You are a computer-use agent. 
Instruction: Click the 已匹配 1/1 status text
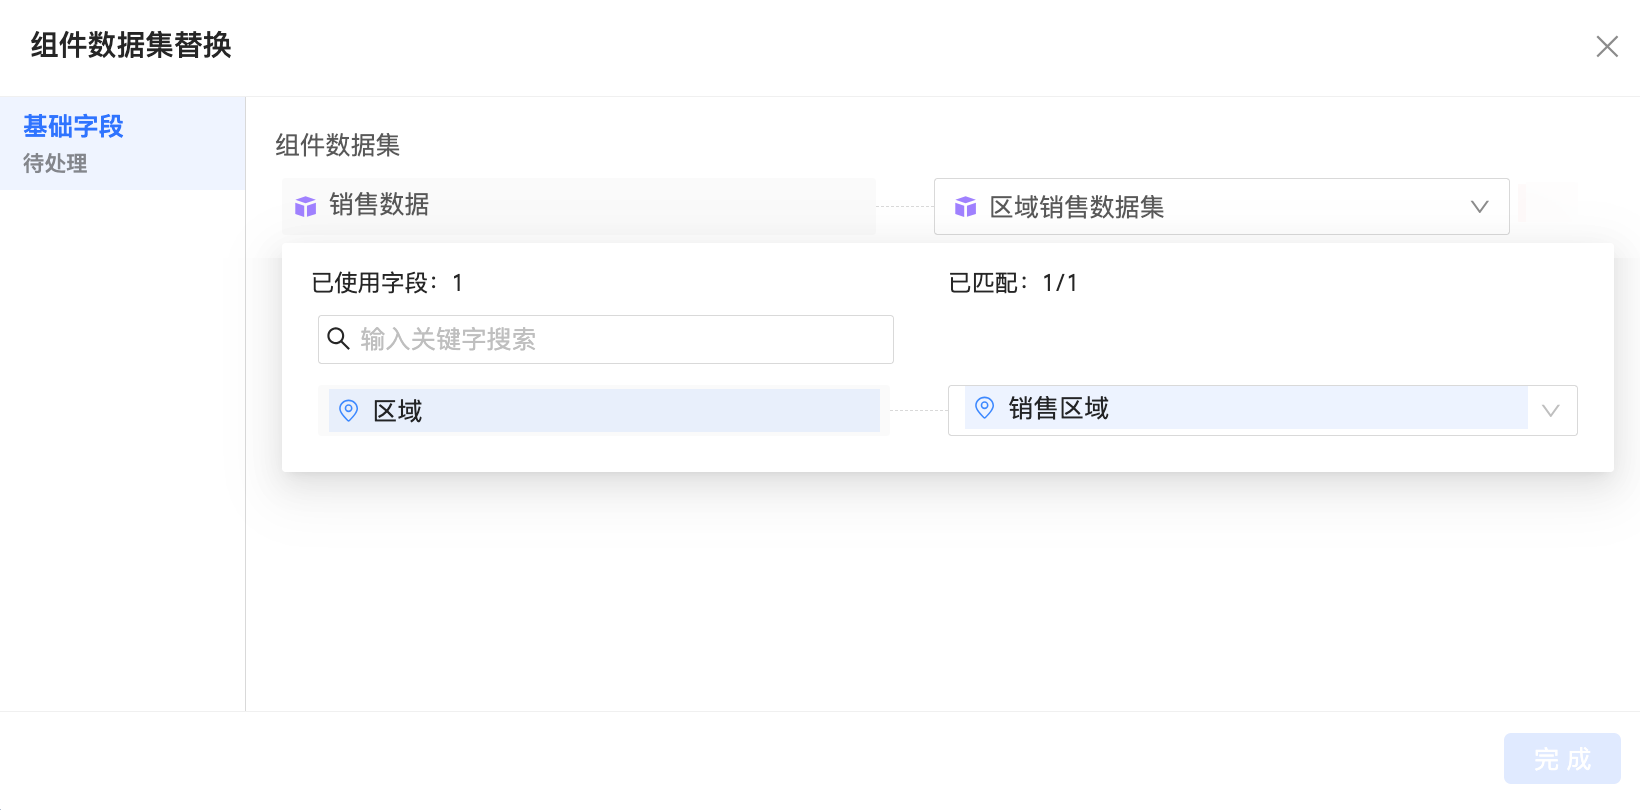(1013, 283)
